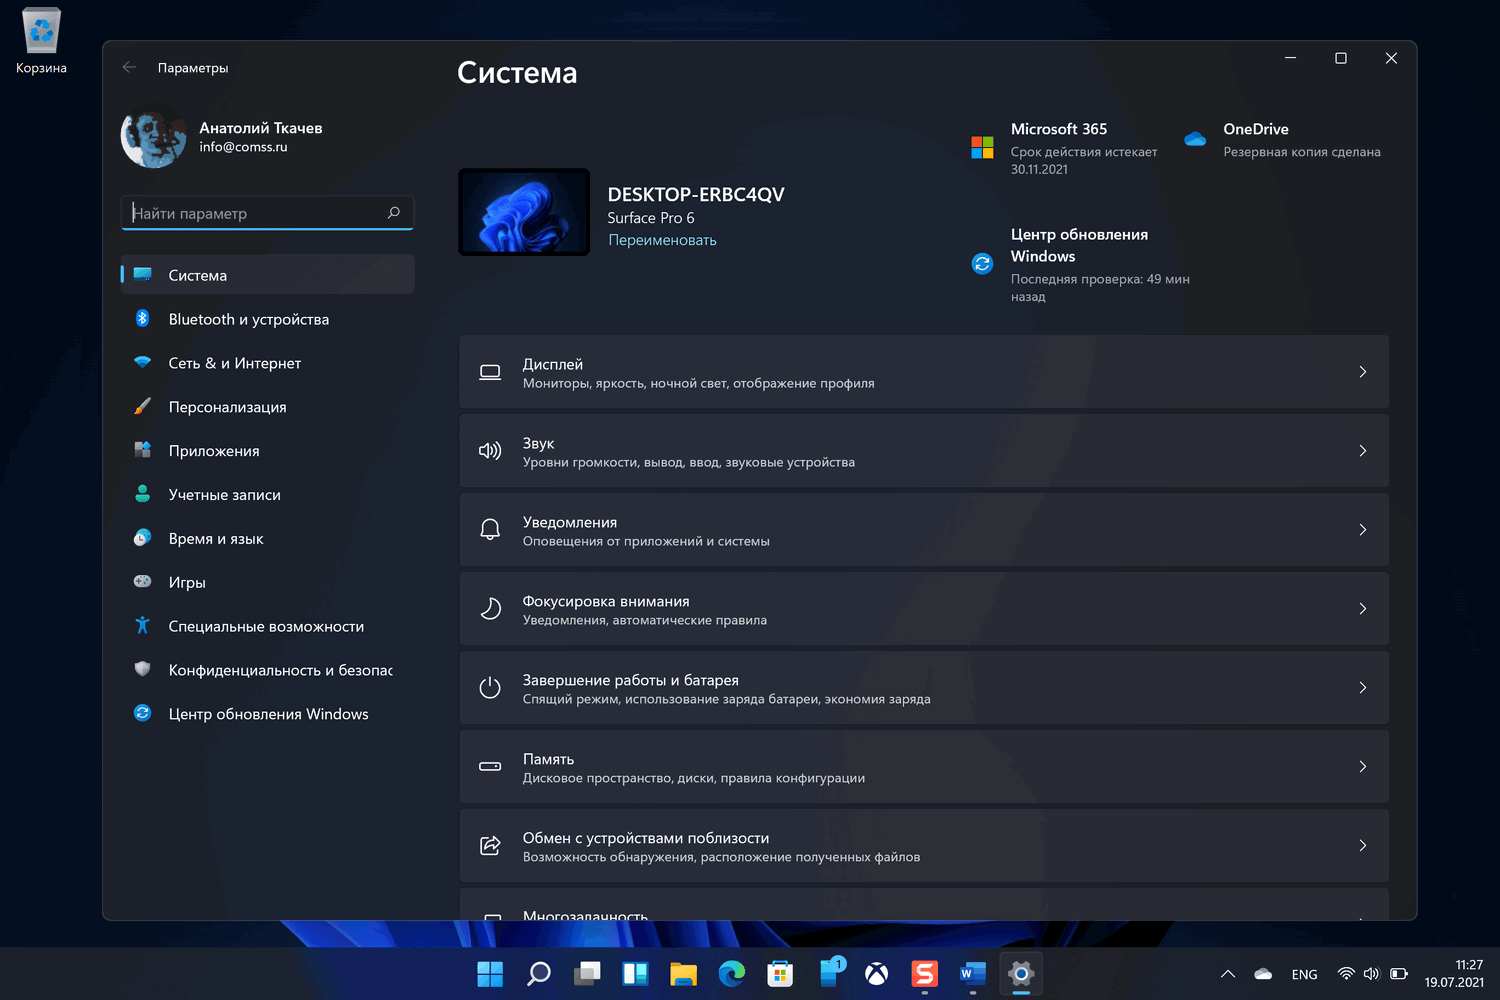This screenshot has height=1000, width=1500.
Task: Click the Анатолий Ткачев profile avatar
Action: pyautogui.click(x=153, y=137)
